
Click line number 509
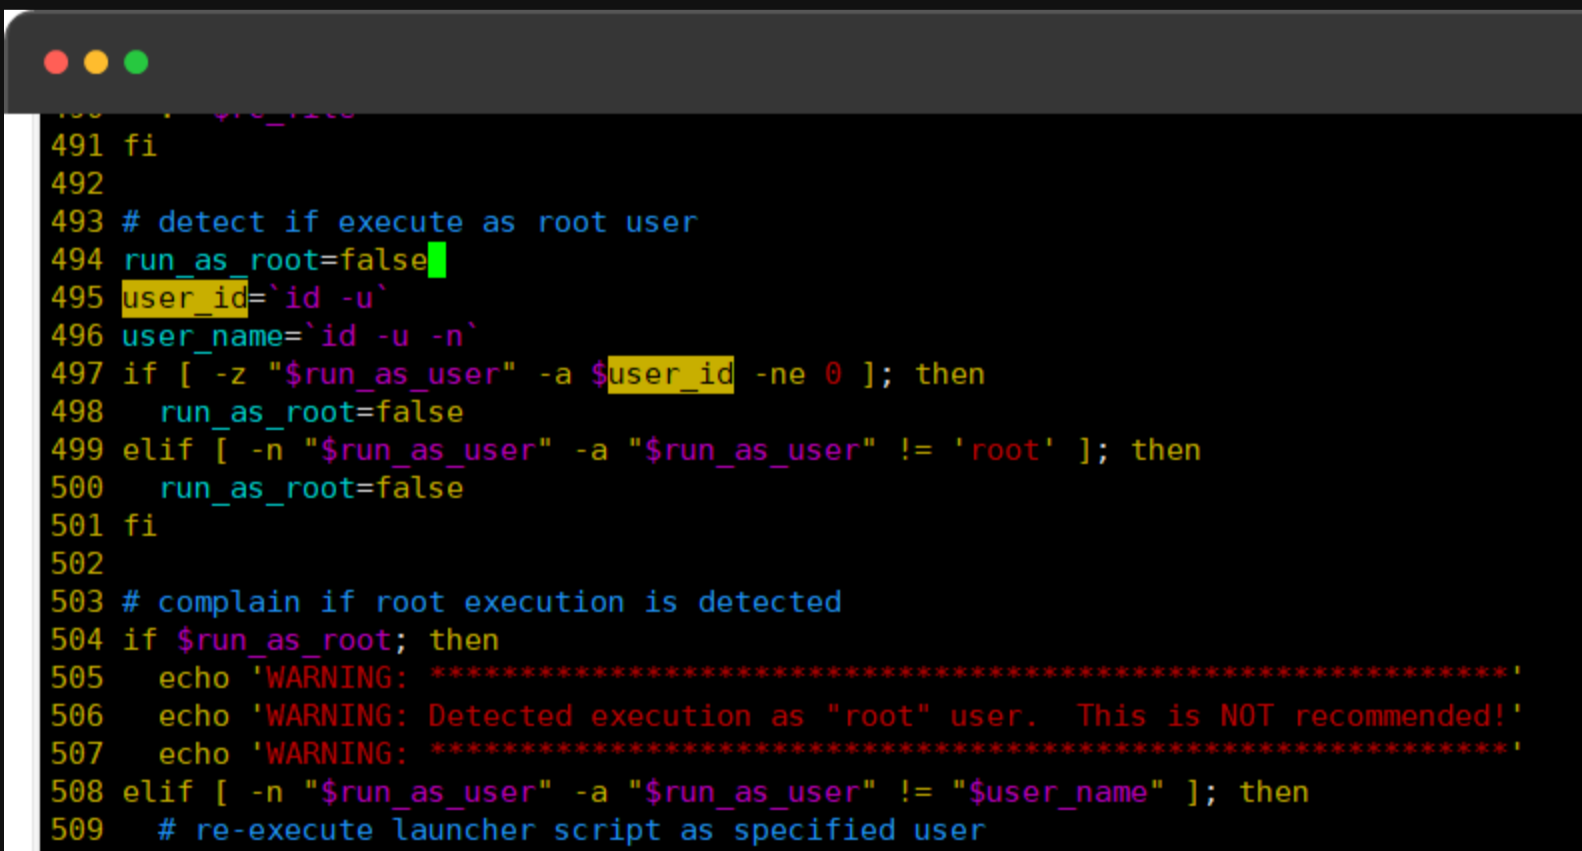tap(77, 830)
